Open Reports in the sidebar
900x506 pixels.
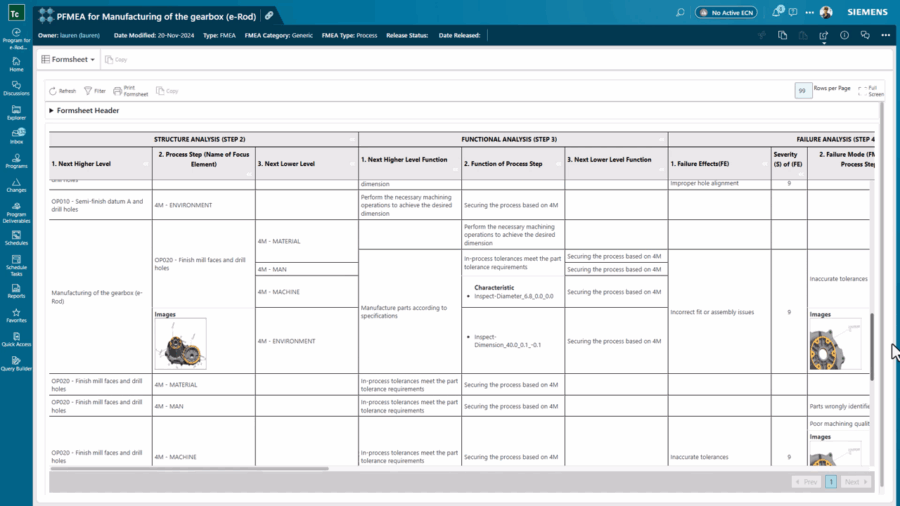16,291
